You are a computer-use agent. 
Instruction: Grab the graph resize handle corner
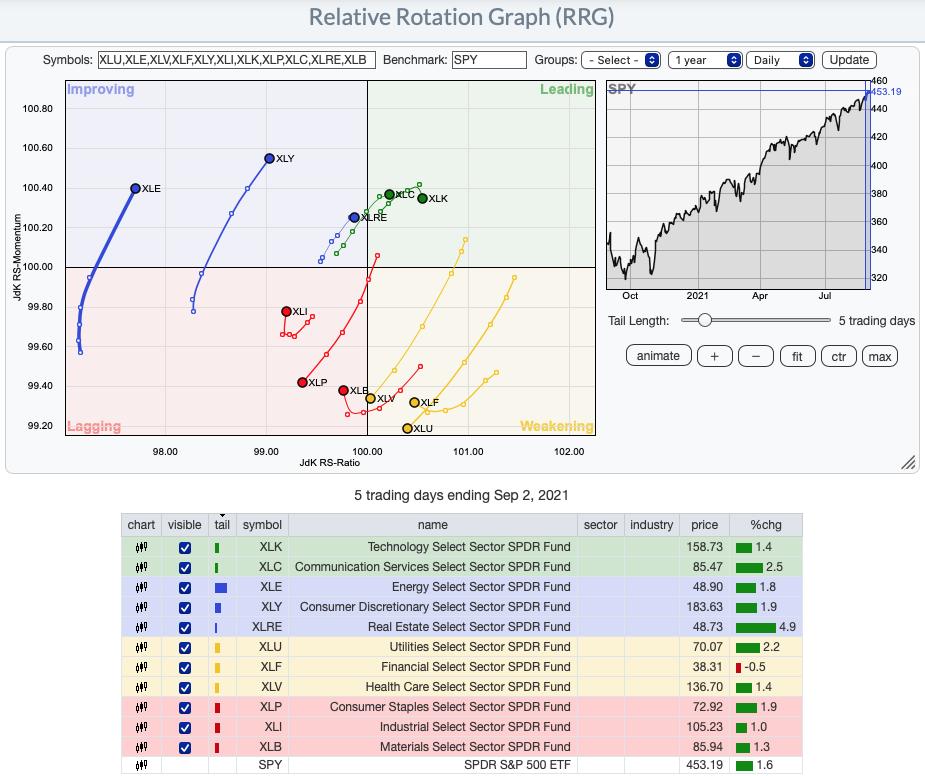click(x=908, y=463)
